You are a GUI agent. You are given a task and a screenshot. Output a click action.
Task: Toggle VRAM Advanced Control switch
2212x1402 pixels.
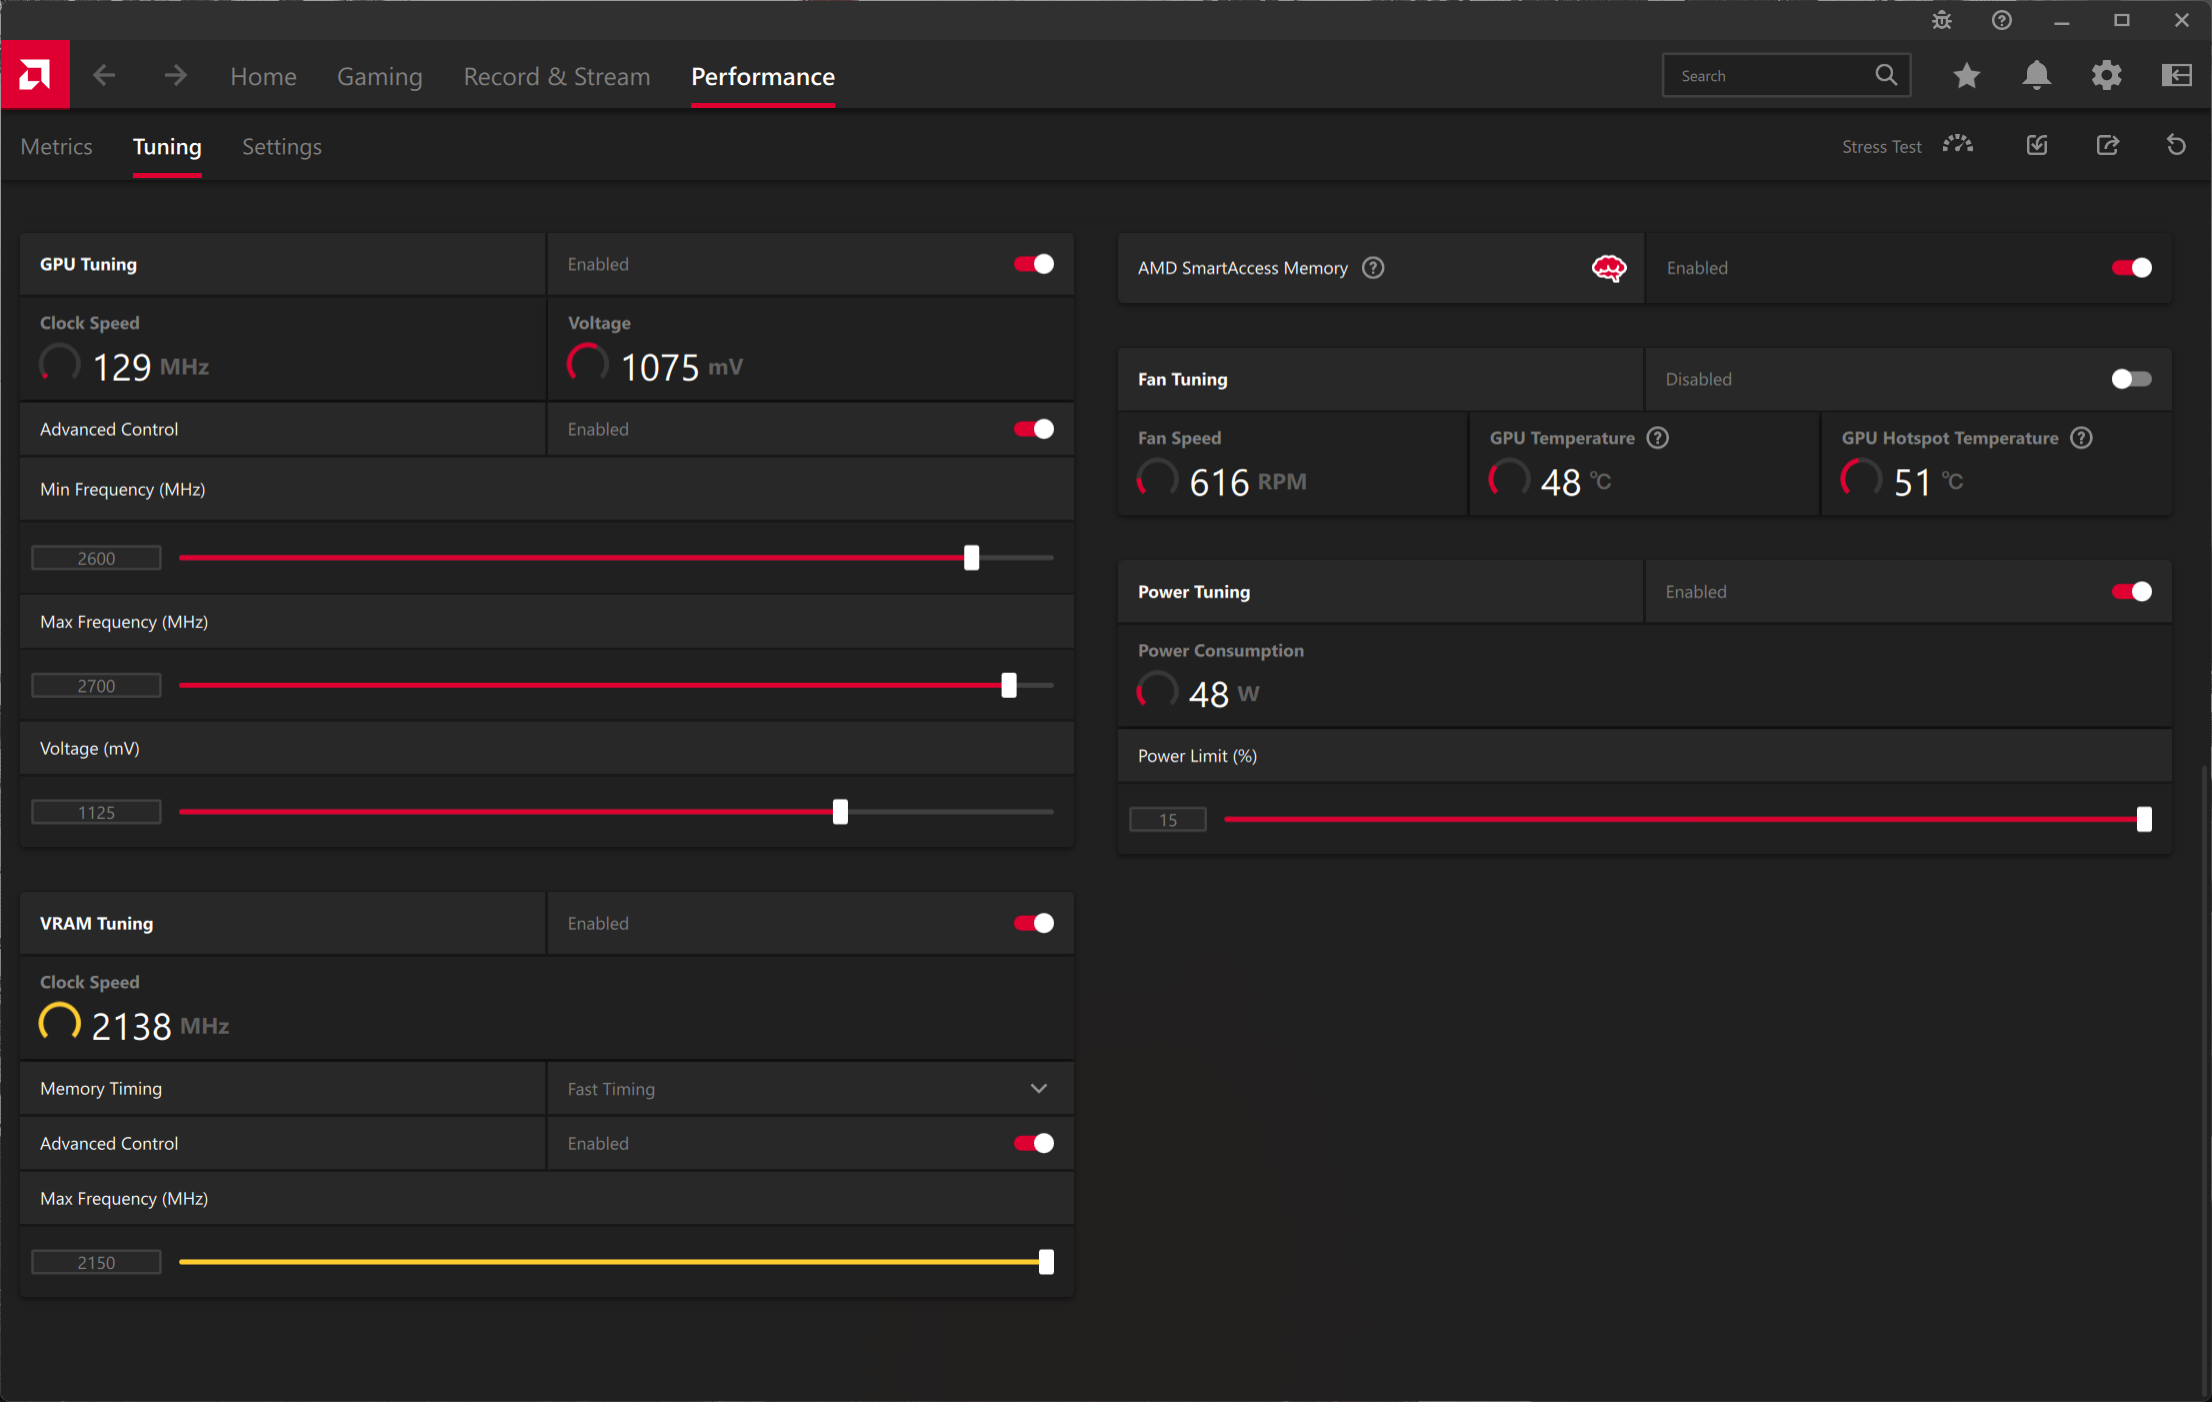point(1033,1143)
